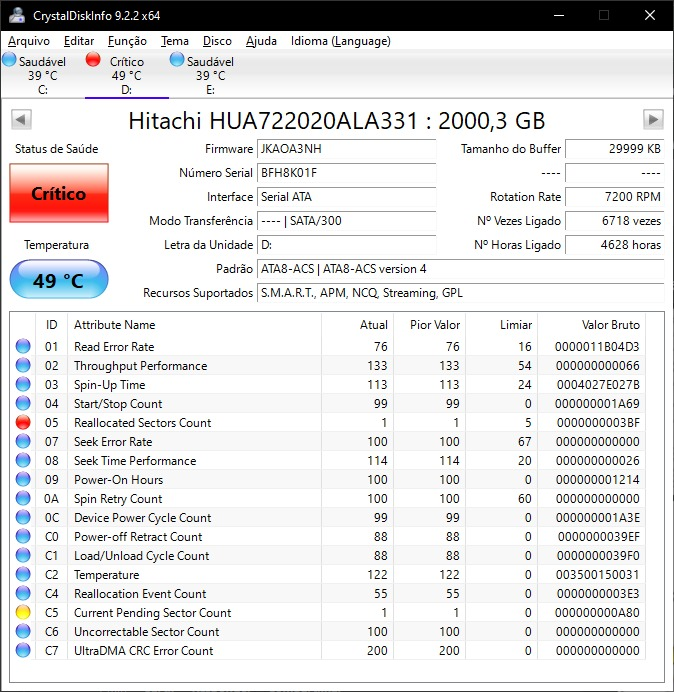Click the Padrão field ATA8-ACS
This screenshot has height=692, width=674.
(460, 269)
